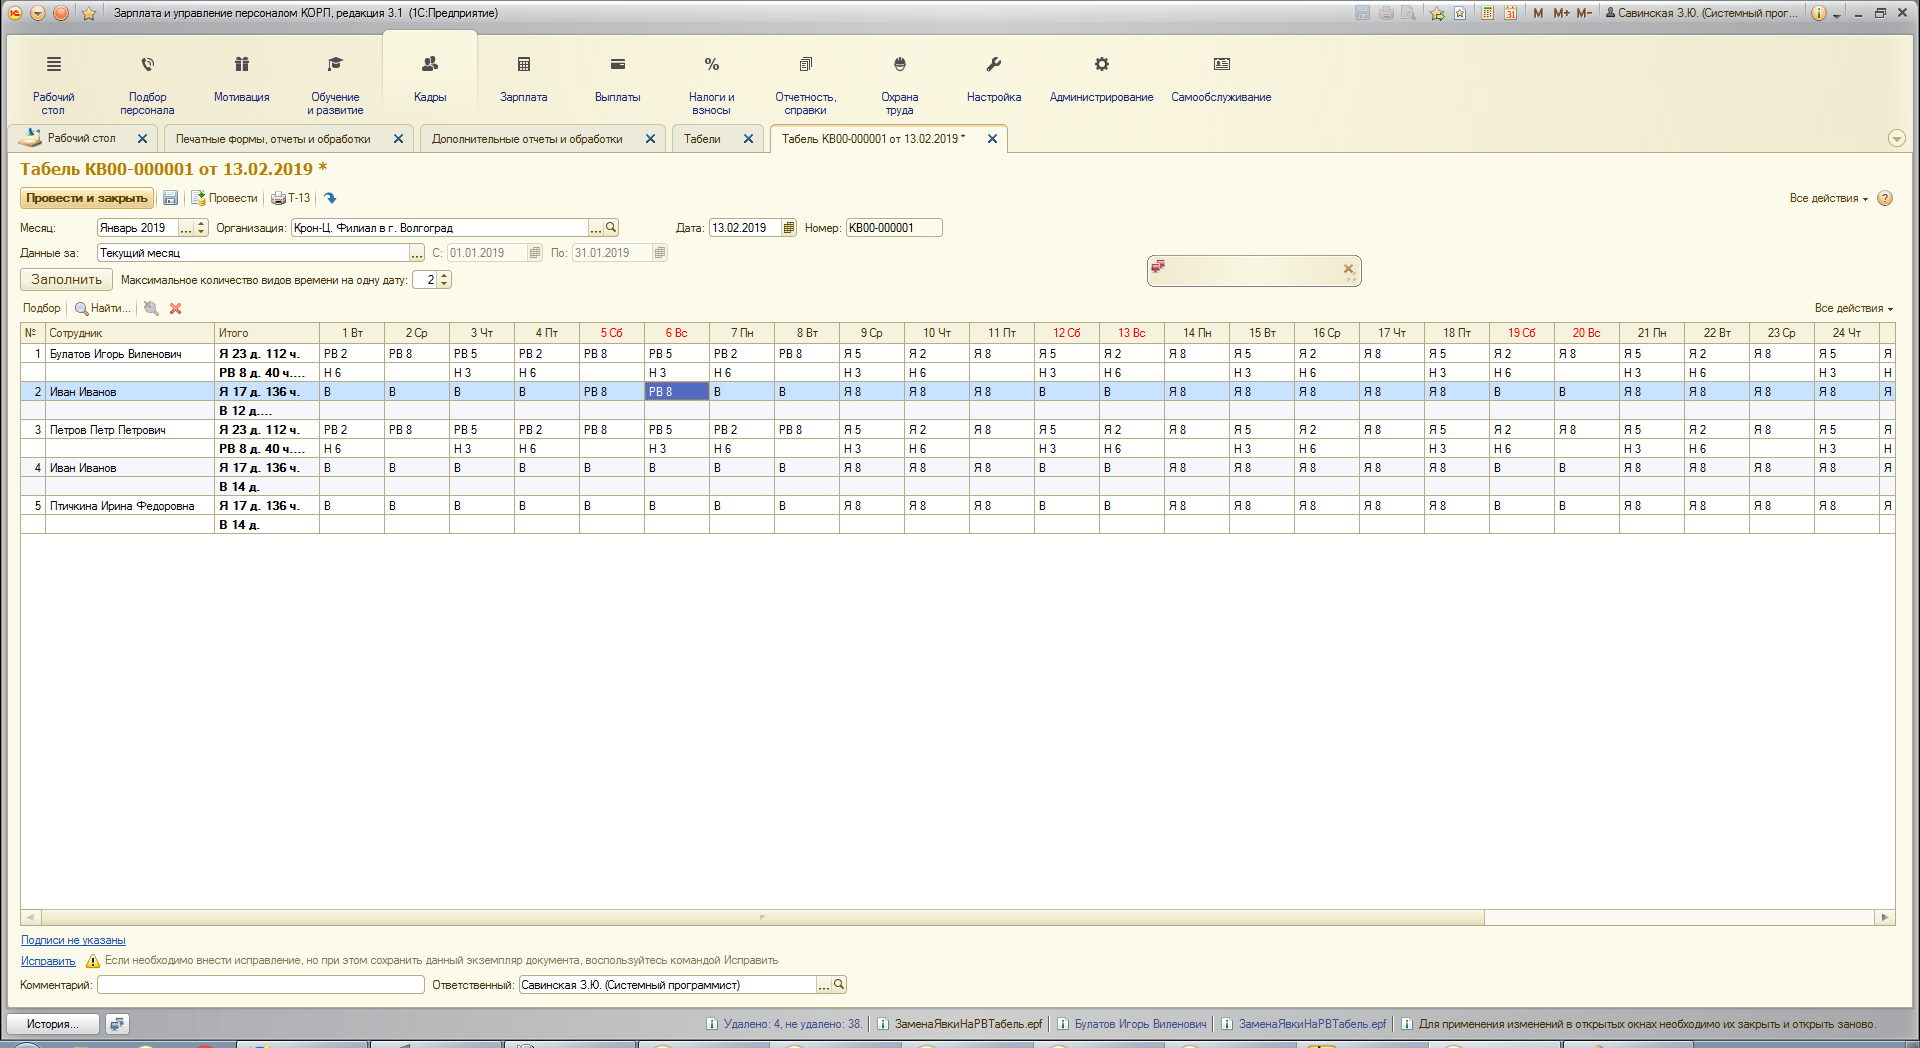Open the Мотивация section

click(x=241, y=82)
